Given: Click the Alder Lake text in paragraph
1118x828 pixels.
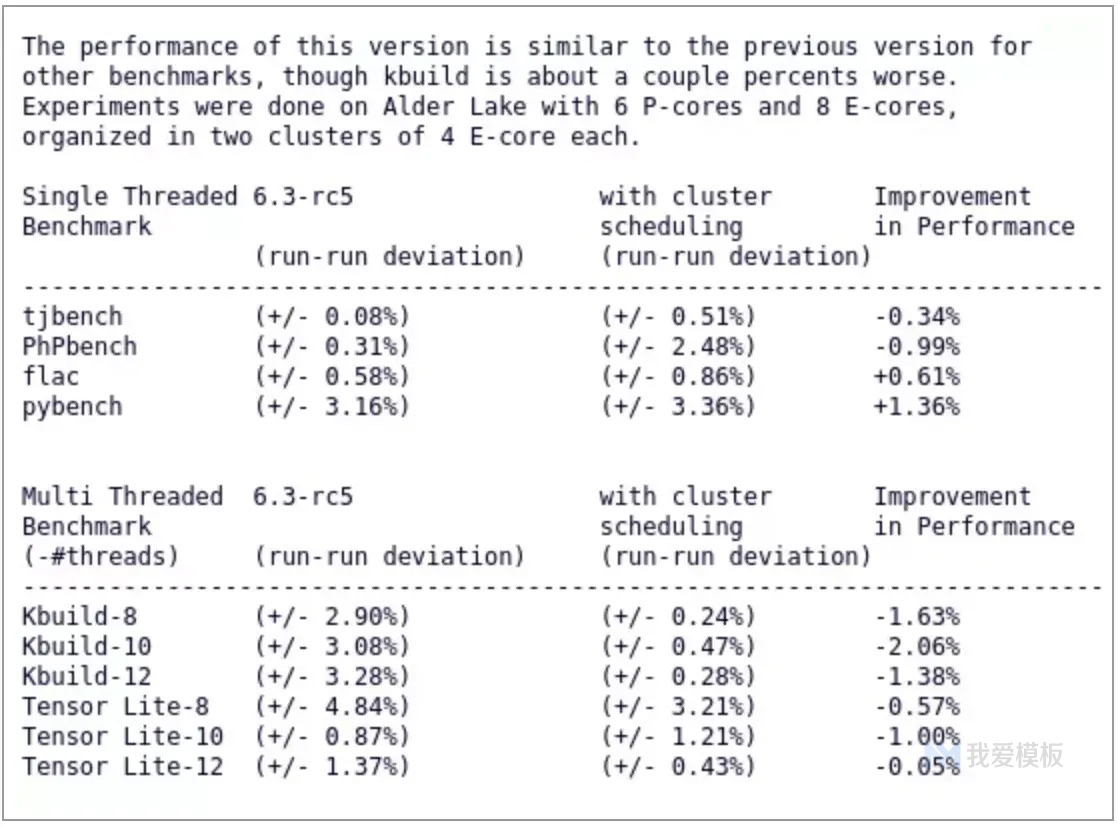Looking at the screenshot, I should click(x=455, y=106).
